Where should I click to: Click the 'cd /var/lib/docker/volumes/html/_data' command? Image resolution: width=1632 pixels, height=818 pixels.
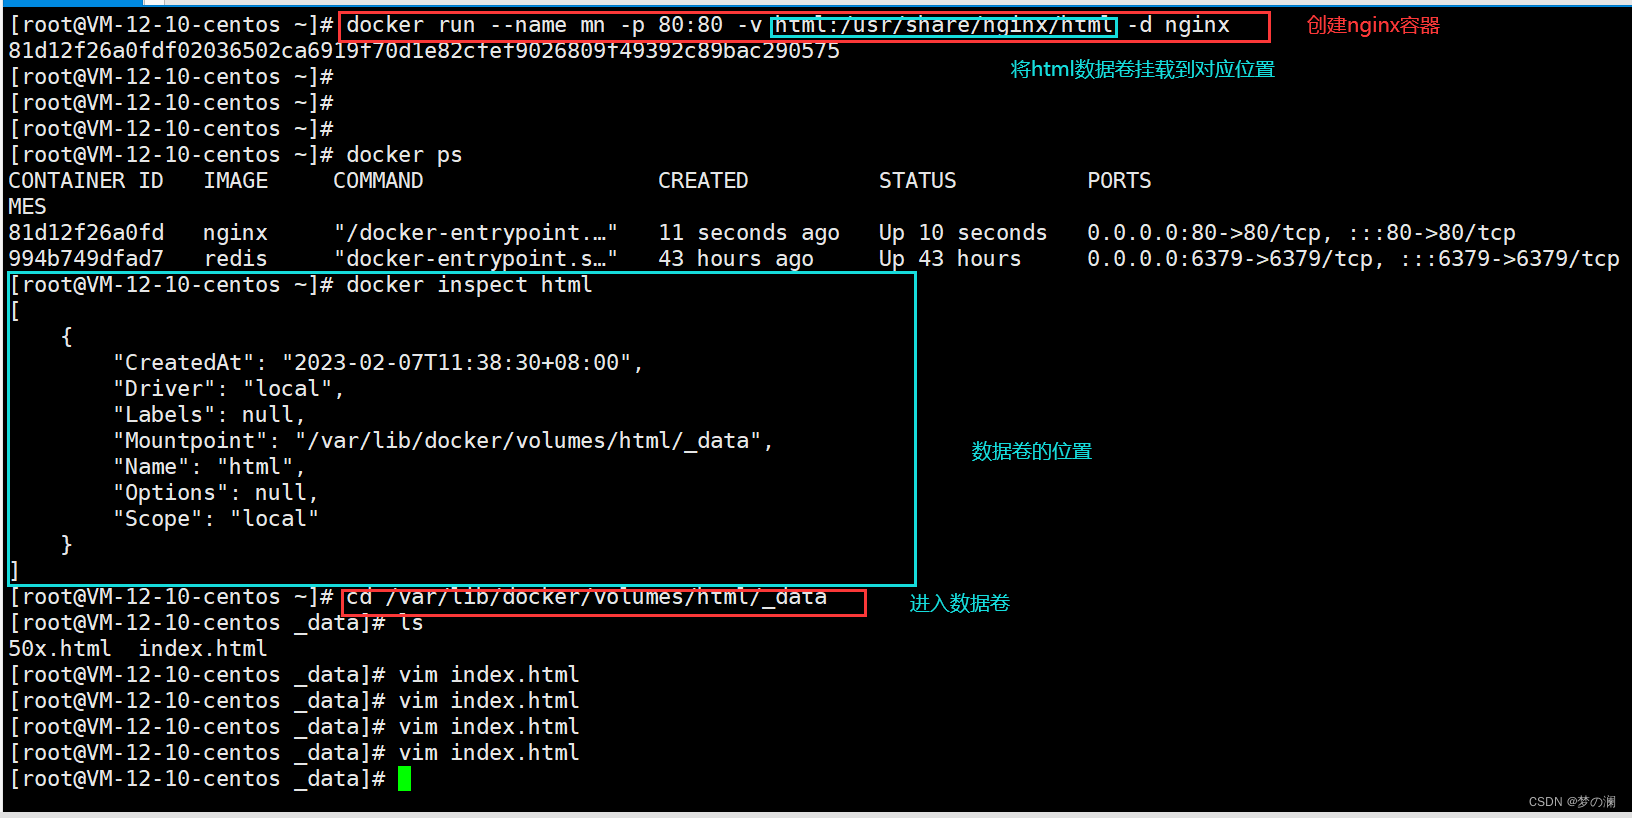(587, 597)
